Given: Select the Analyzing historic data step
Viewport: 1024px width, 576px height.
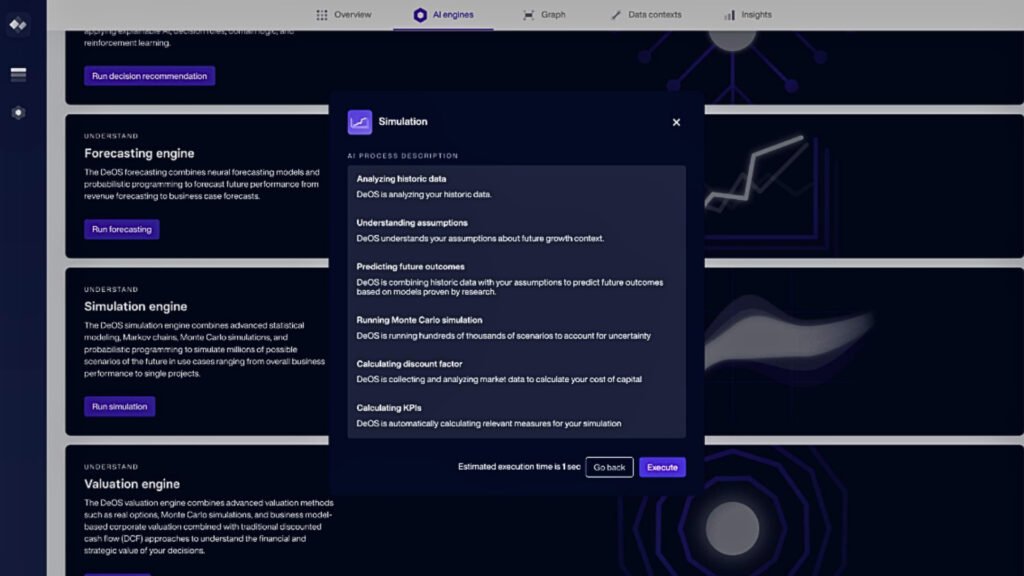Looking at the screenshot, I should click(x=401, y=179).
